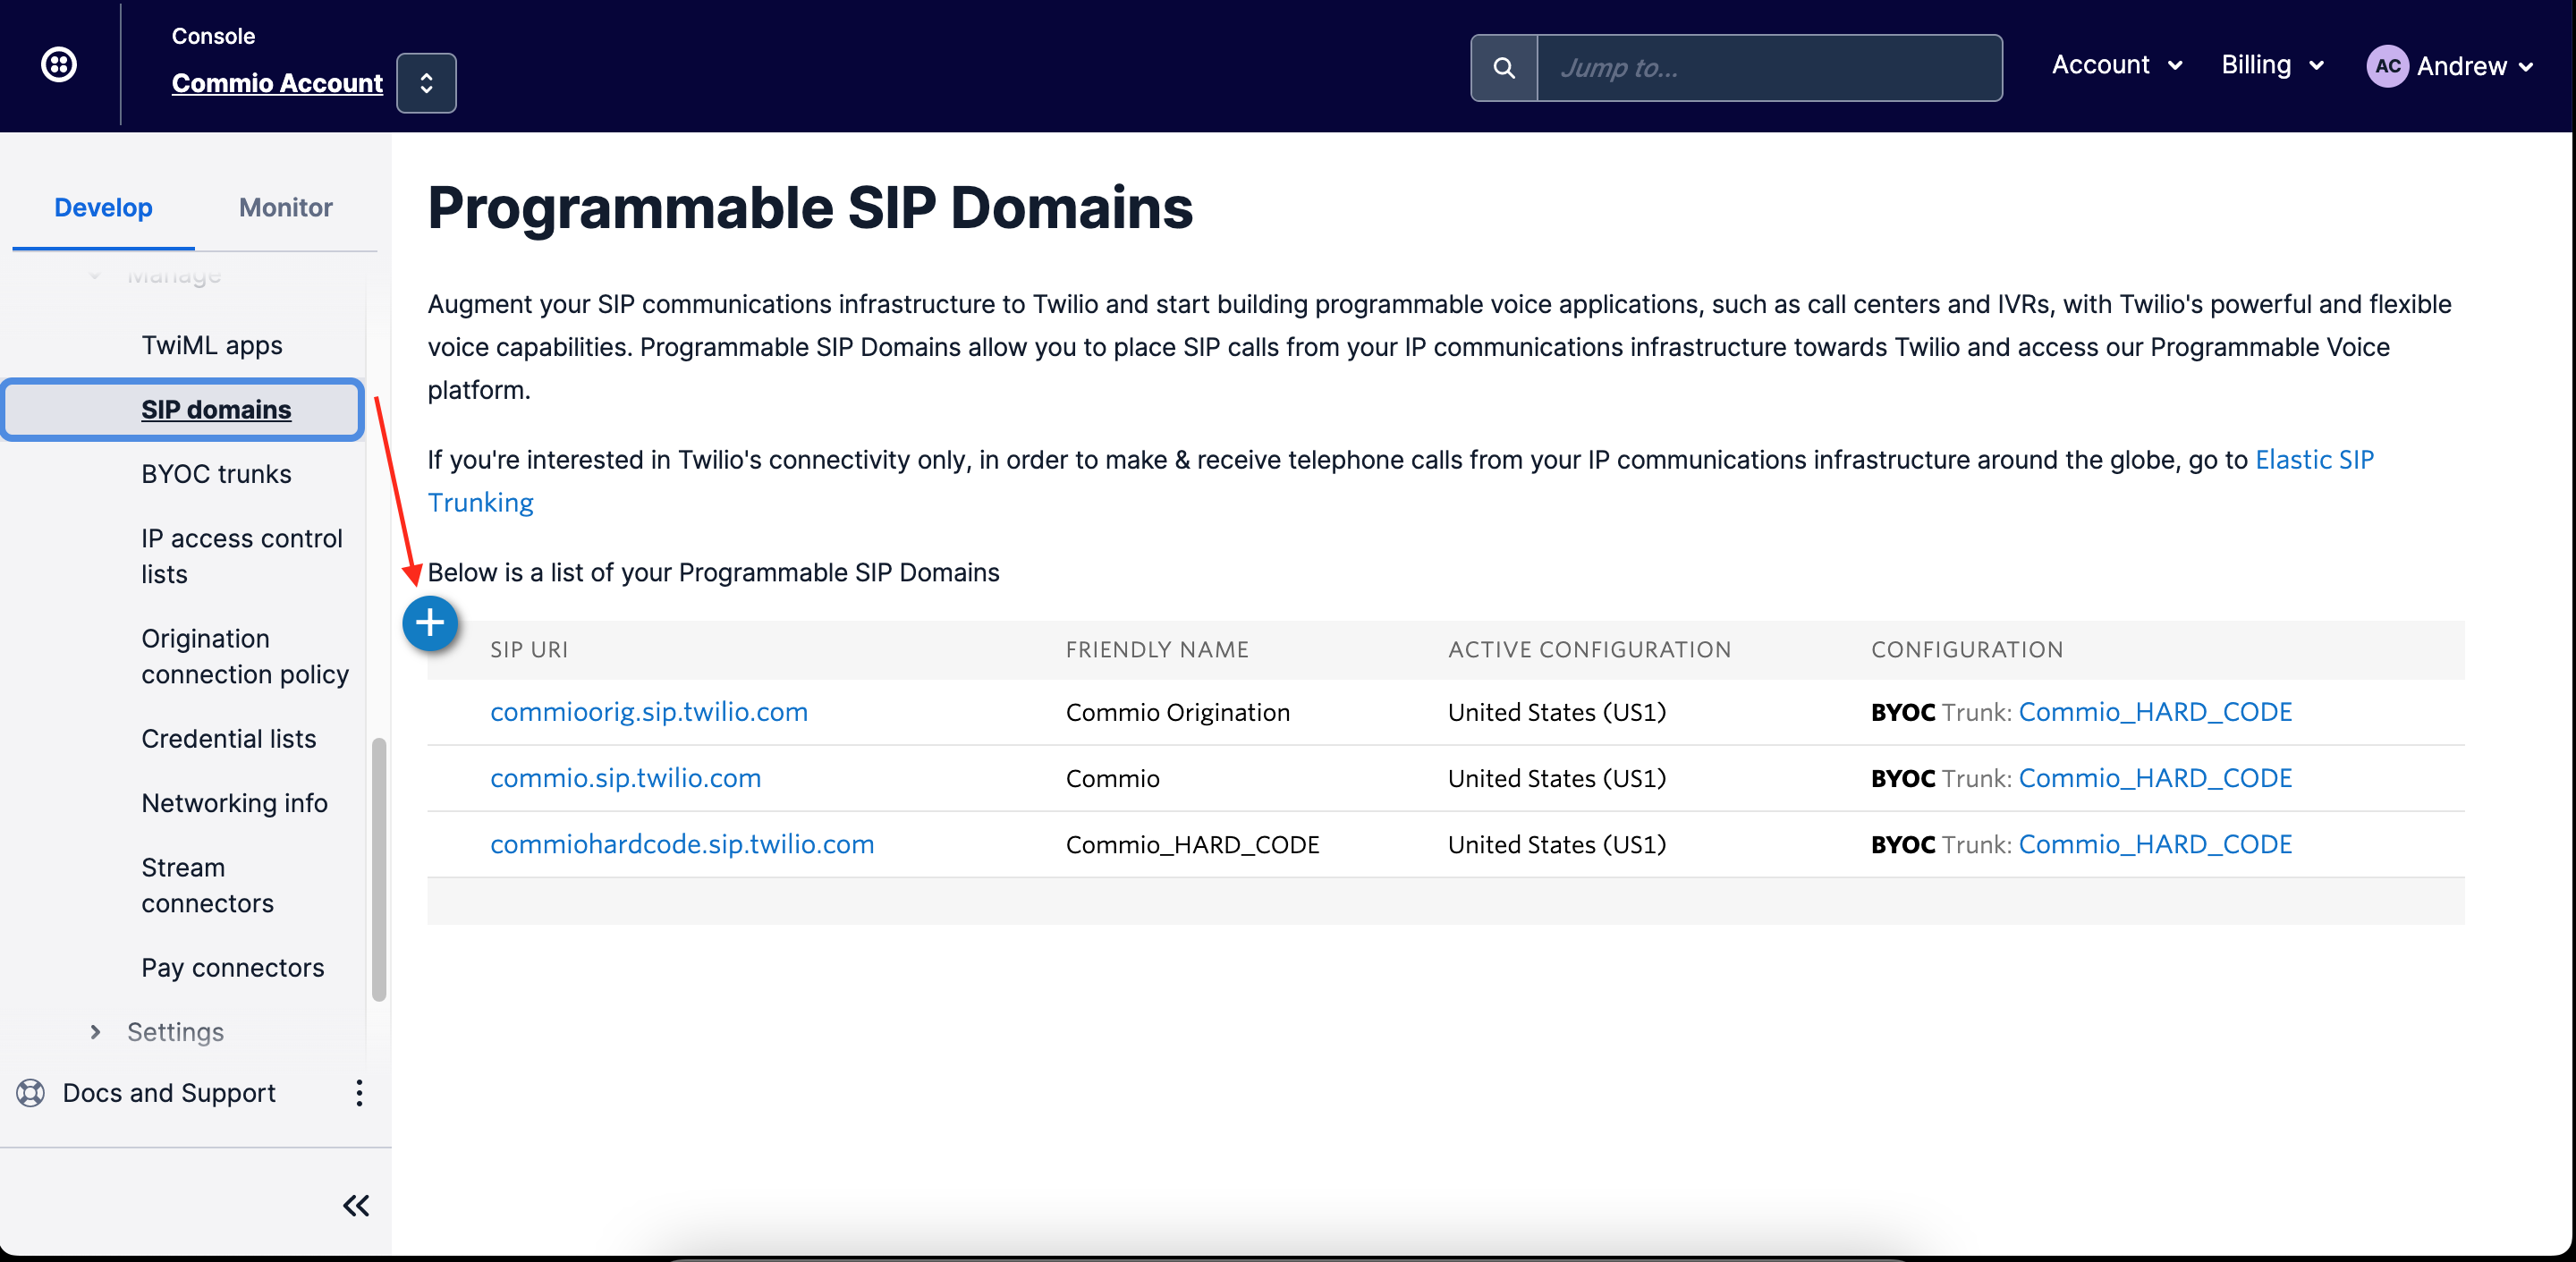Click the AC avatar icon
The image size is (2576, 1262).
coord(2387,66)
